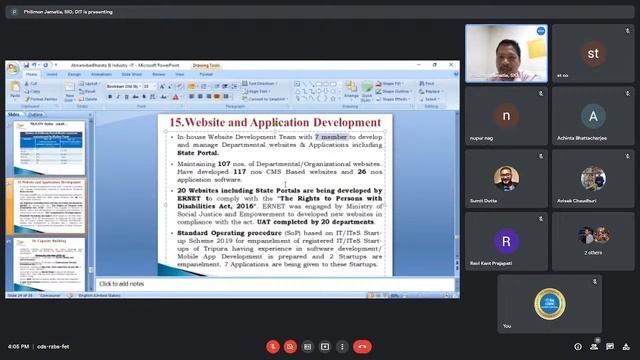
Task: Open Align Text dropdown
Action: click(x=256, y=91)
